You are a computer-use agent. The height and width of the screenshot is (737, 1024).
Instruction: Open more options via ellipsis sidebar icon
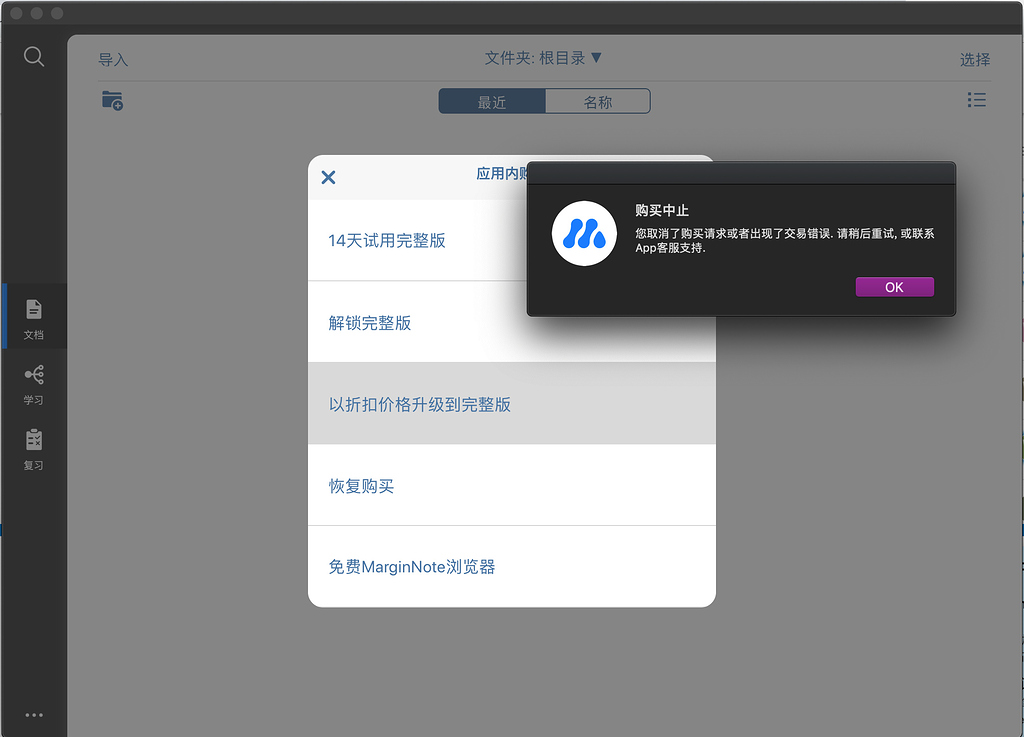point(33,714)
